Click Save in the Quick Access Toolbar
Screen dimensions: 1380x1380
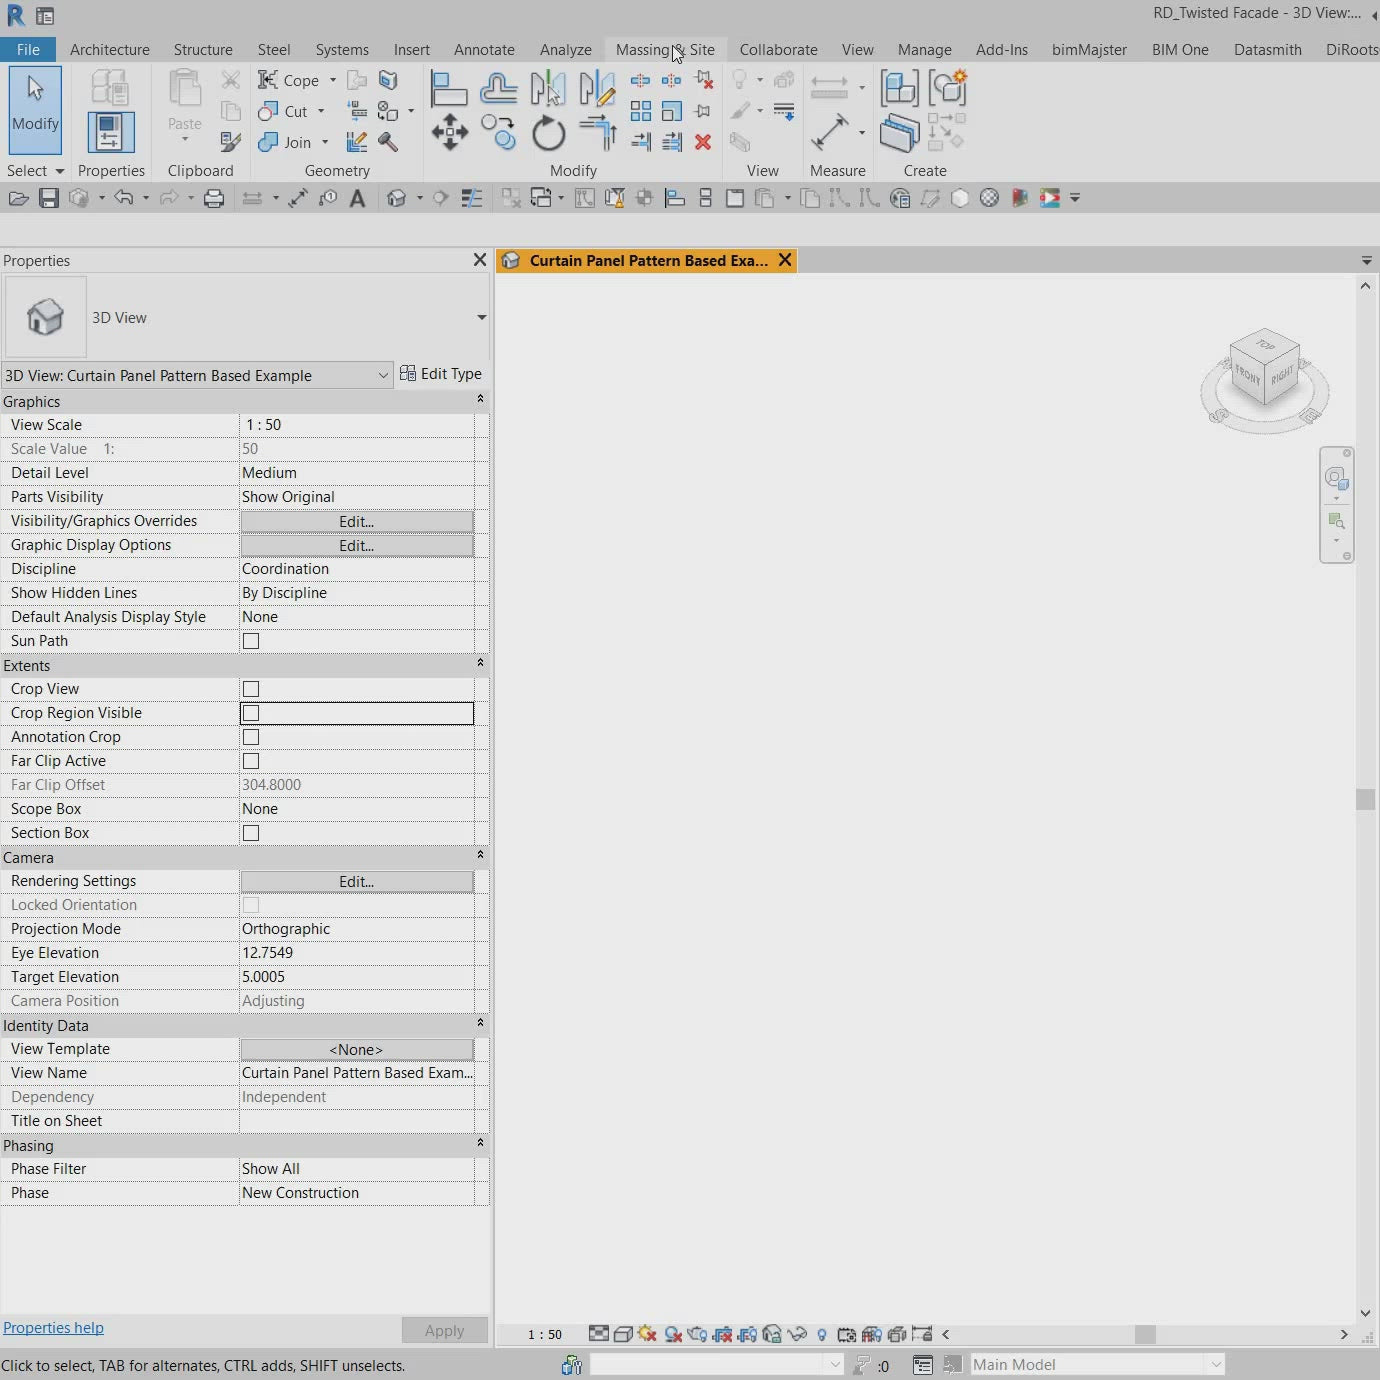[48, 198]
